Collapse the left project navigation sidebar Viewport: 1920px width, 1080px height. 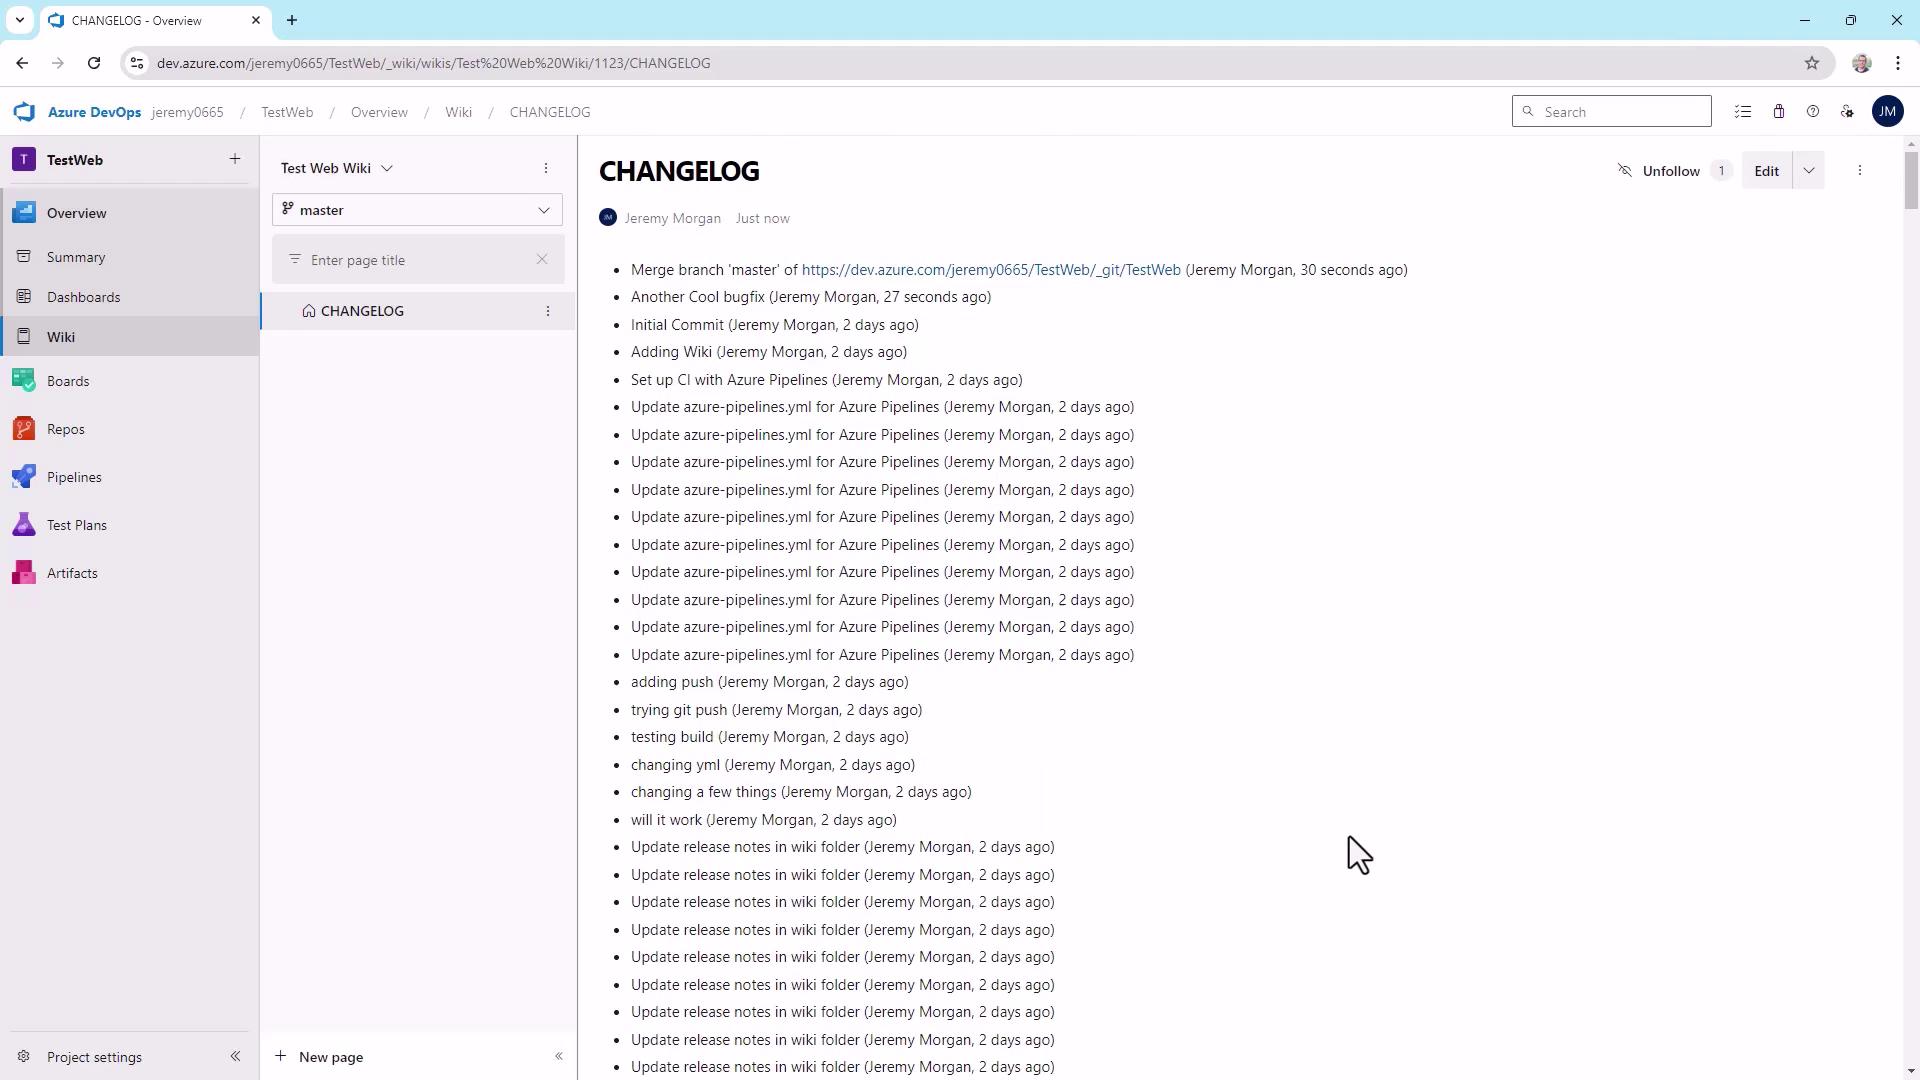pos(235,1056)
